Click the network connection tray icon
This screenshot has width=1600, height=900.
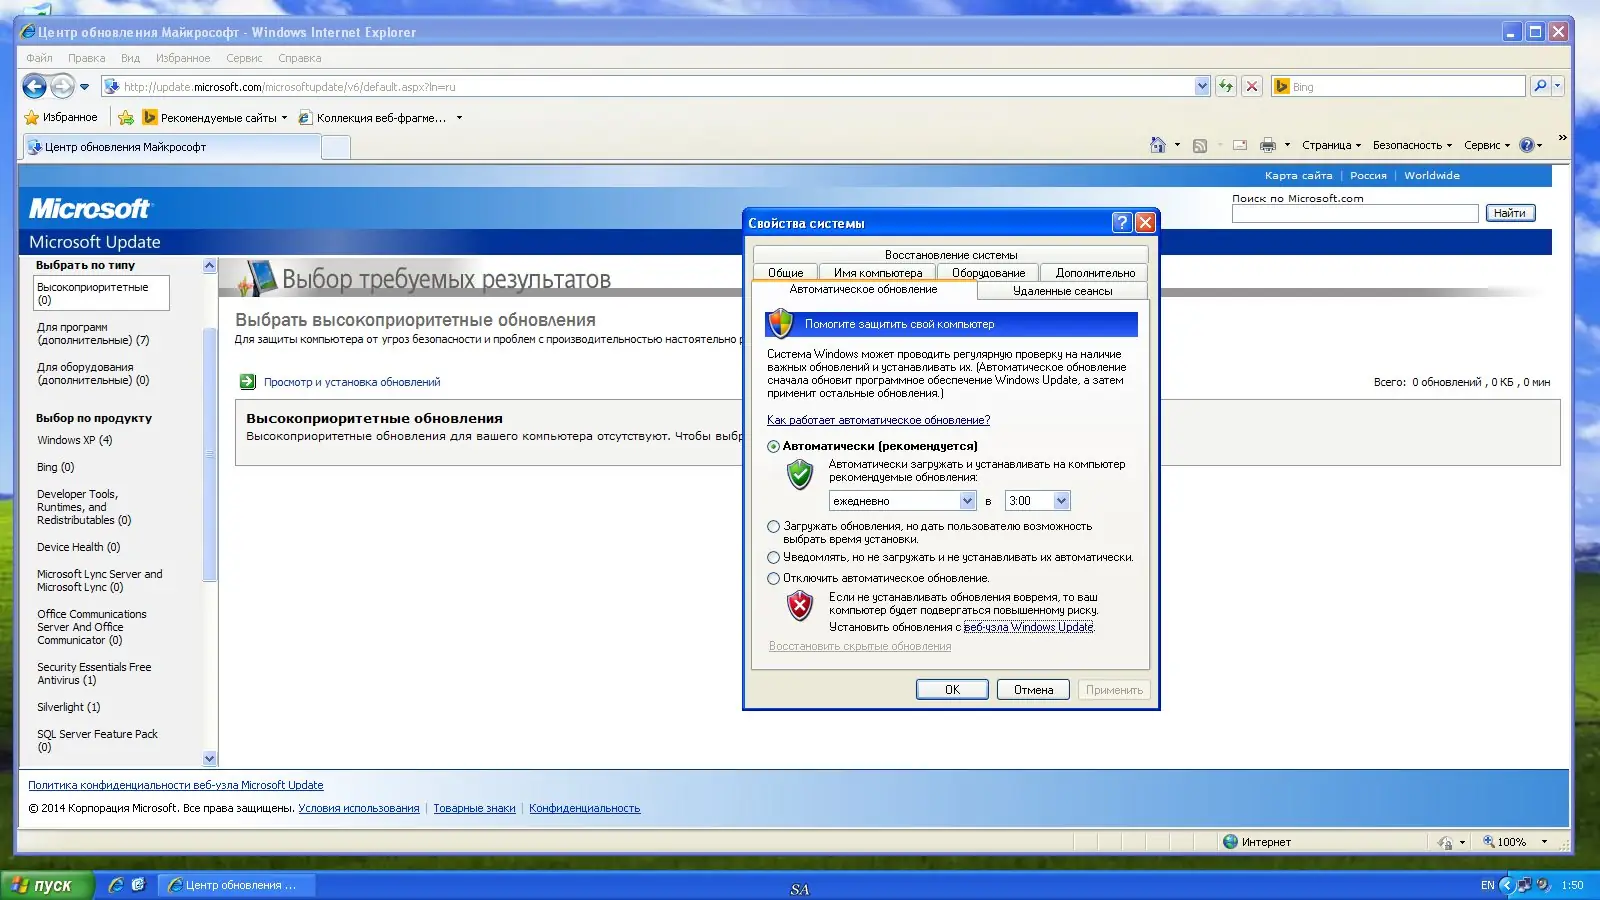click(x=1524, y=885)
